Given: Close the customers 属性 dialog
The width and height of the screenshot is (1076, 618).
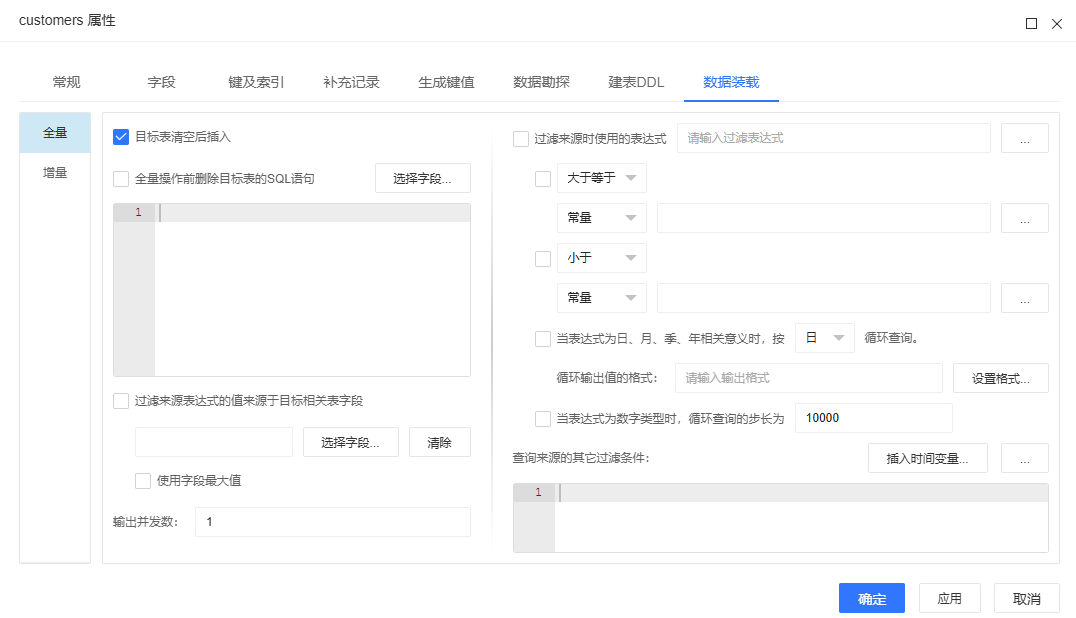Looking at the screenshot, I should (x=1057, y=23).
